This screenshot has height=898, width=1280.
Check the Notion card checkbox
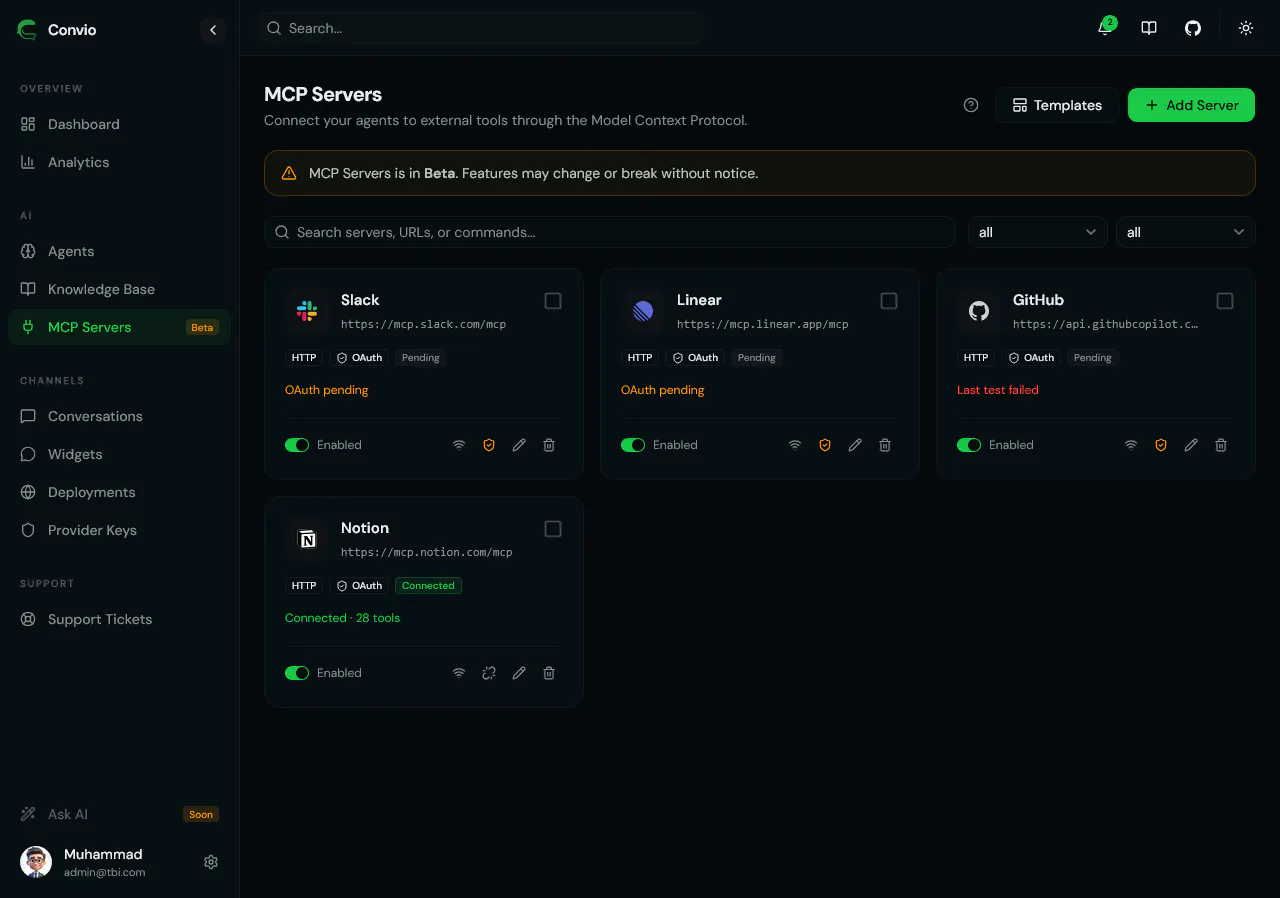point(553,529)
